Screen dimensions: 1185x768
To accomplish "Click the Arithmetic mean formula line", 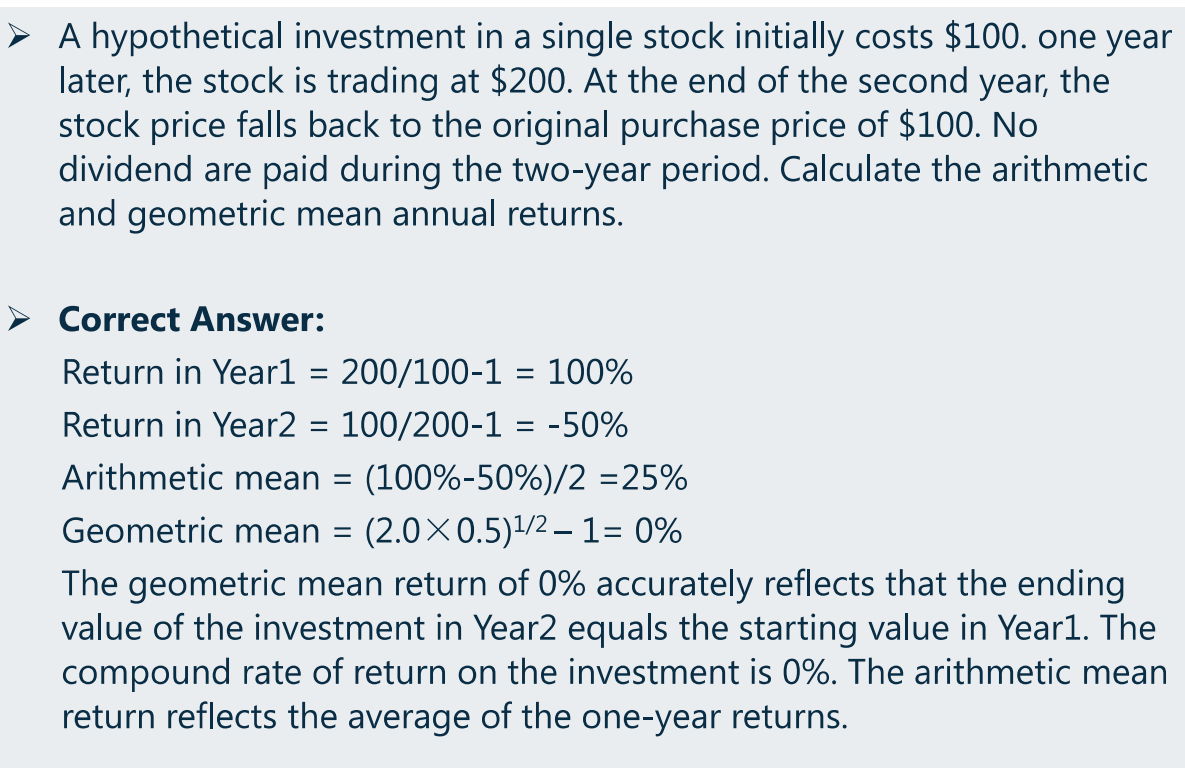I will pyautogui.click(x=374, y=478).
